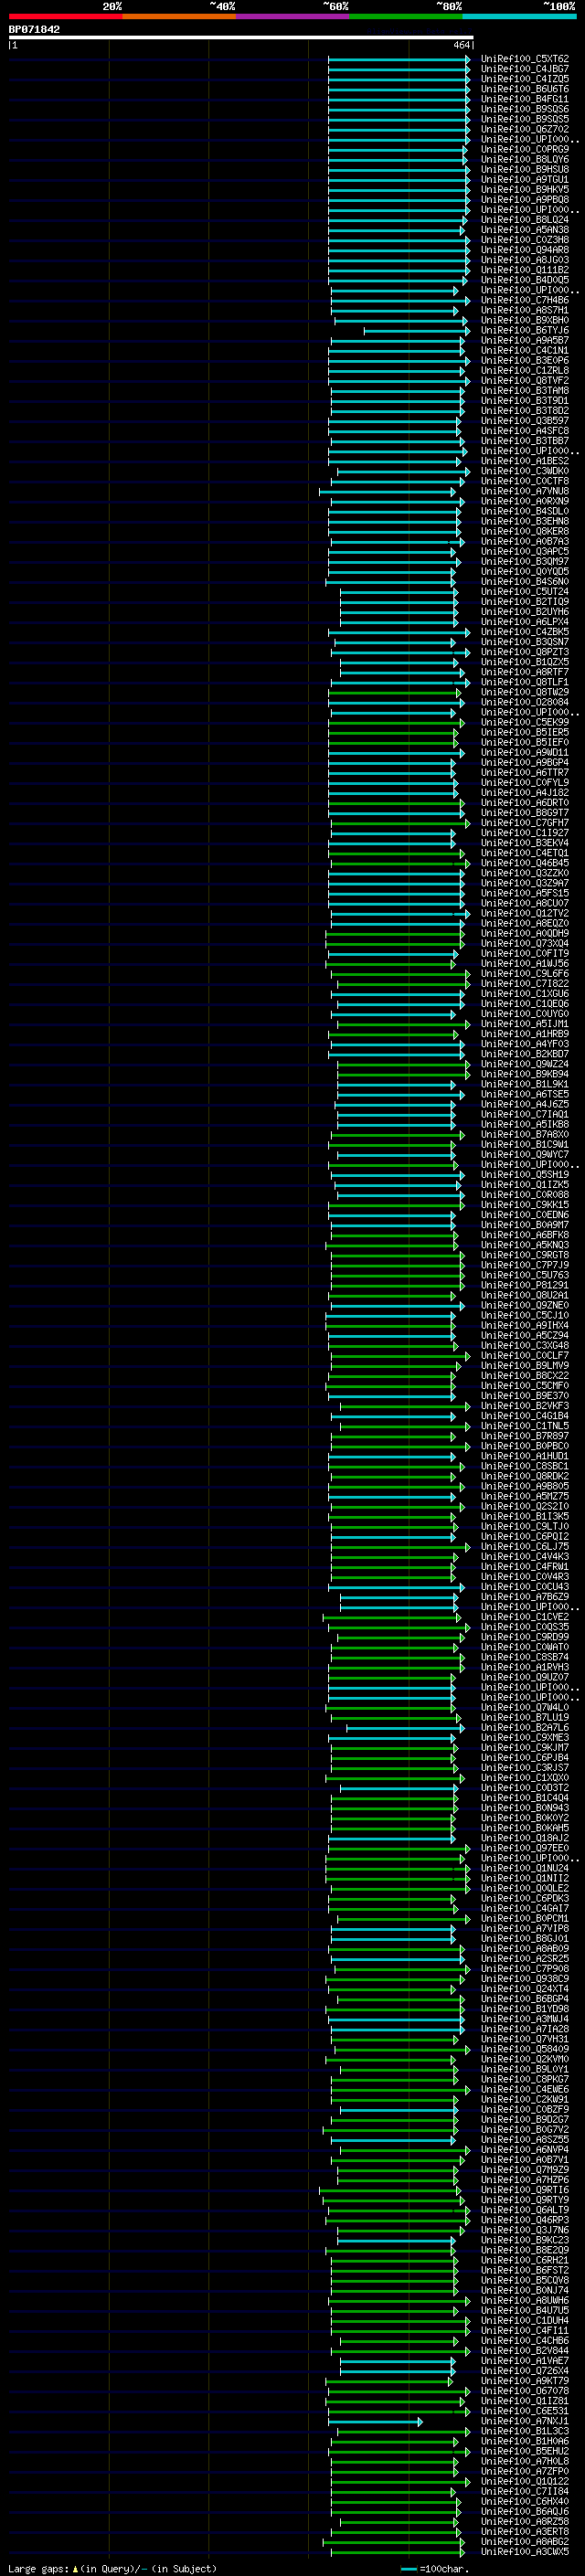Open hit UniRef100_C5XT62
The image size is (585, 2576).
pyautogui.click(x=524, y=59)
